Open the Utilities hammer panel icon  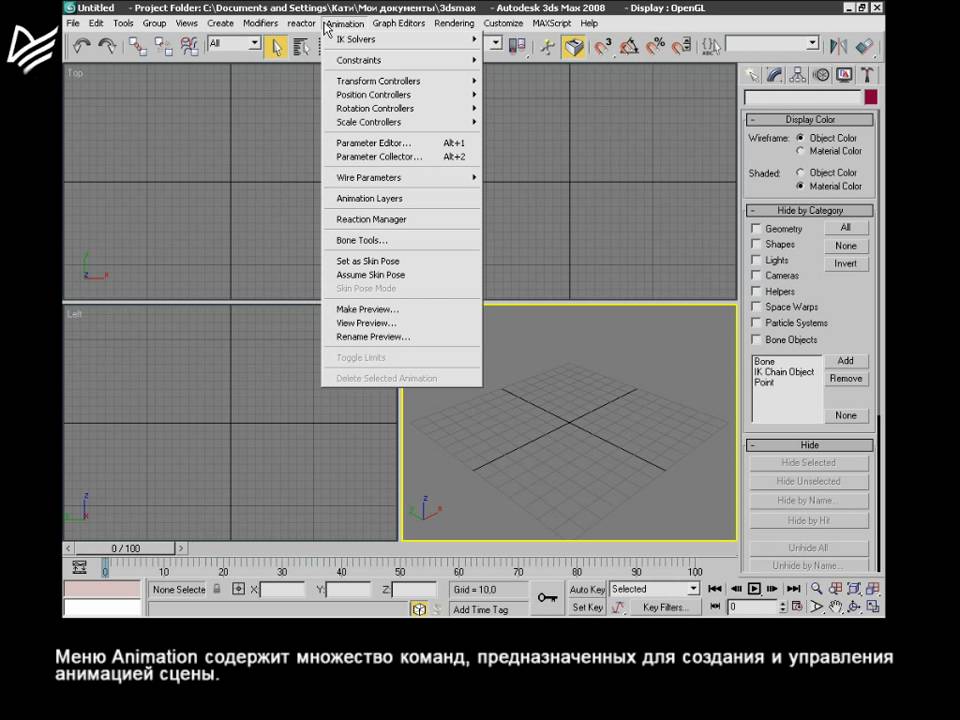click(x=867, y=75)
